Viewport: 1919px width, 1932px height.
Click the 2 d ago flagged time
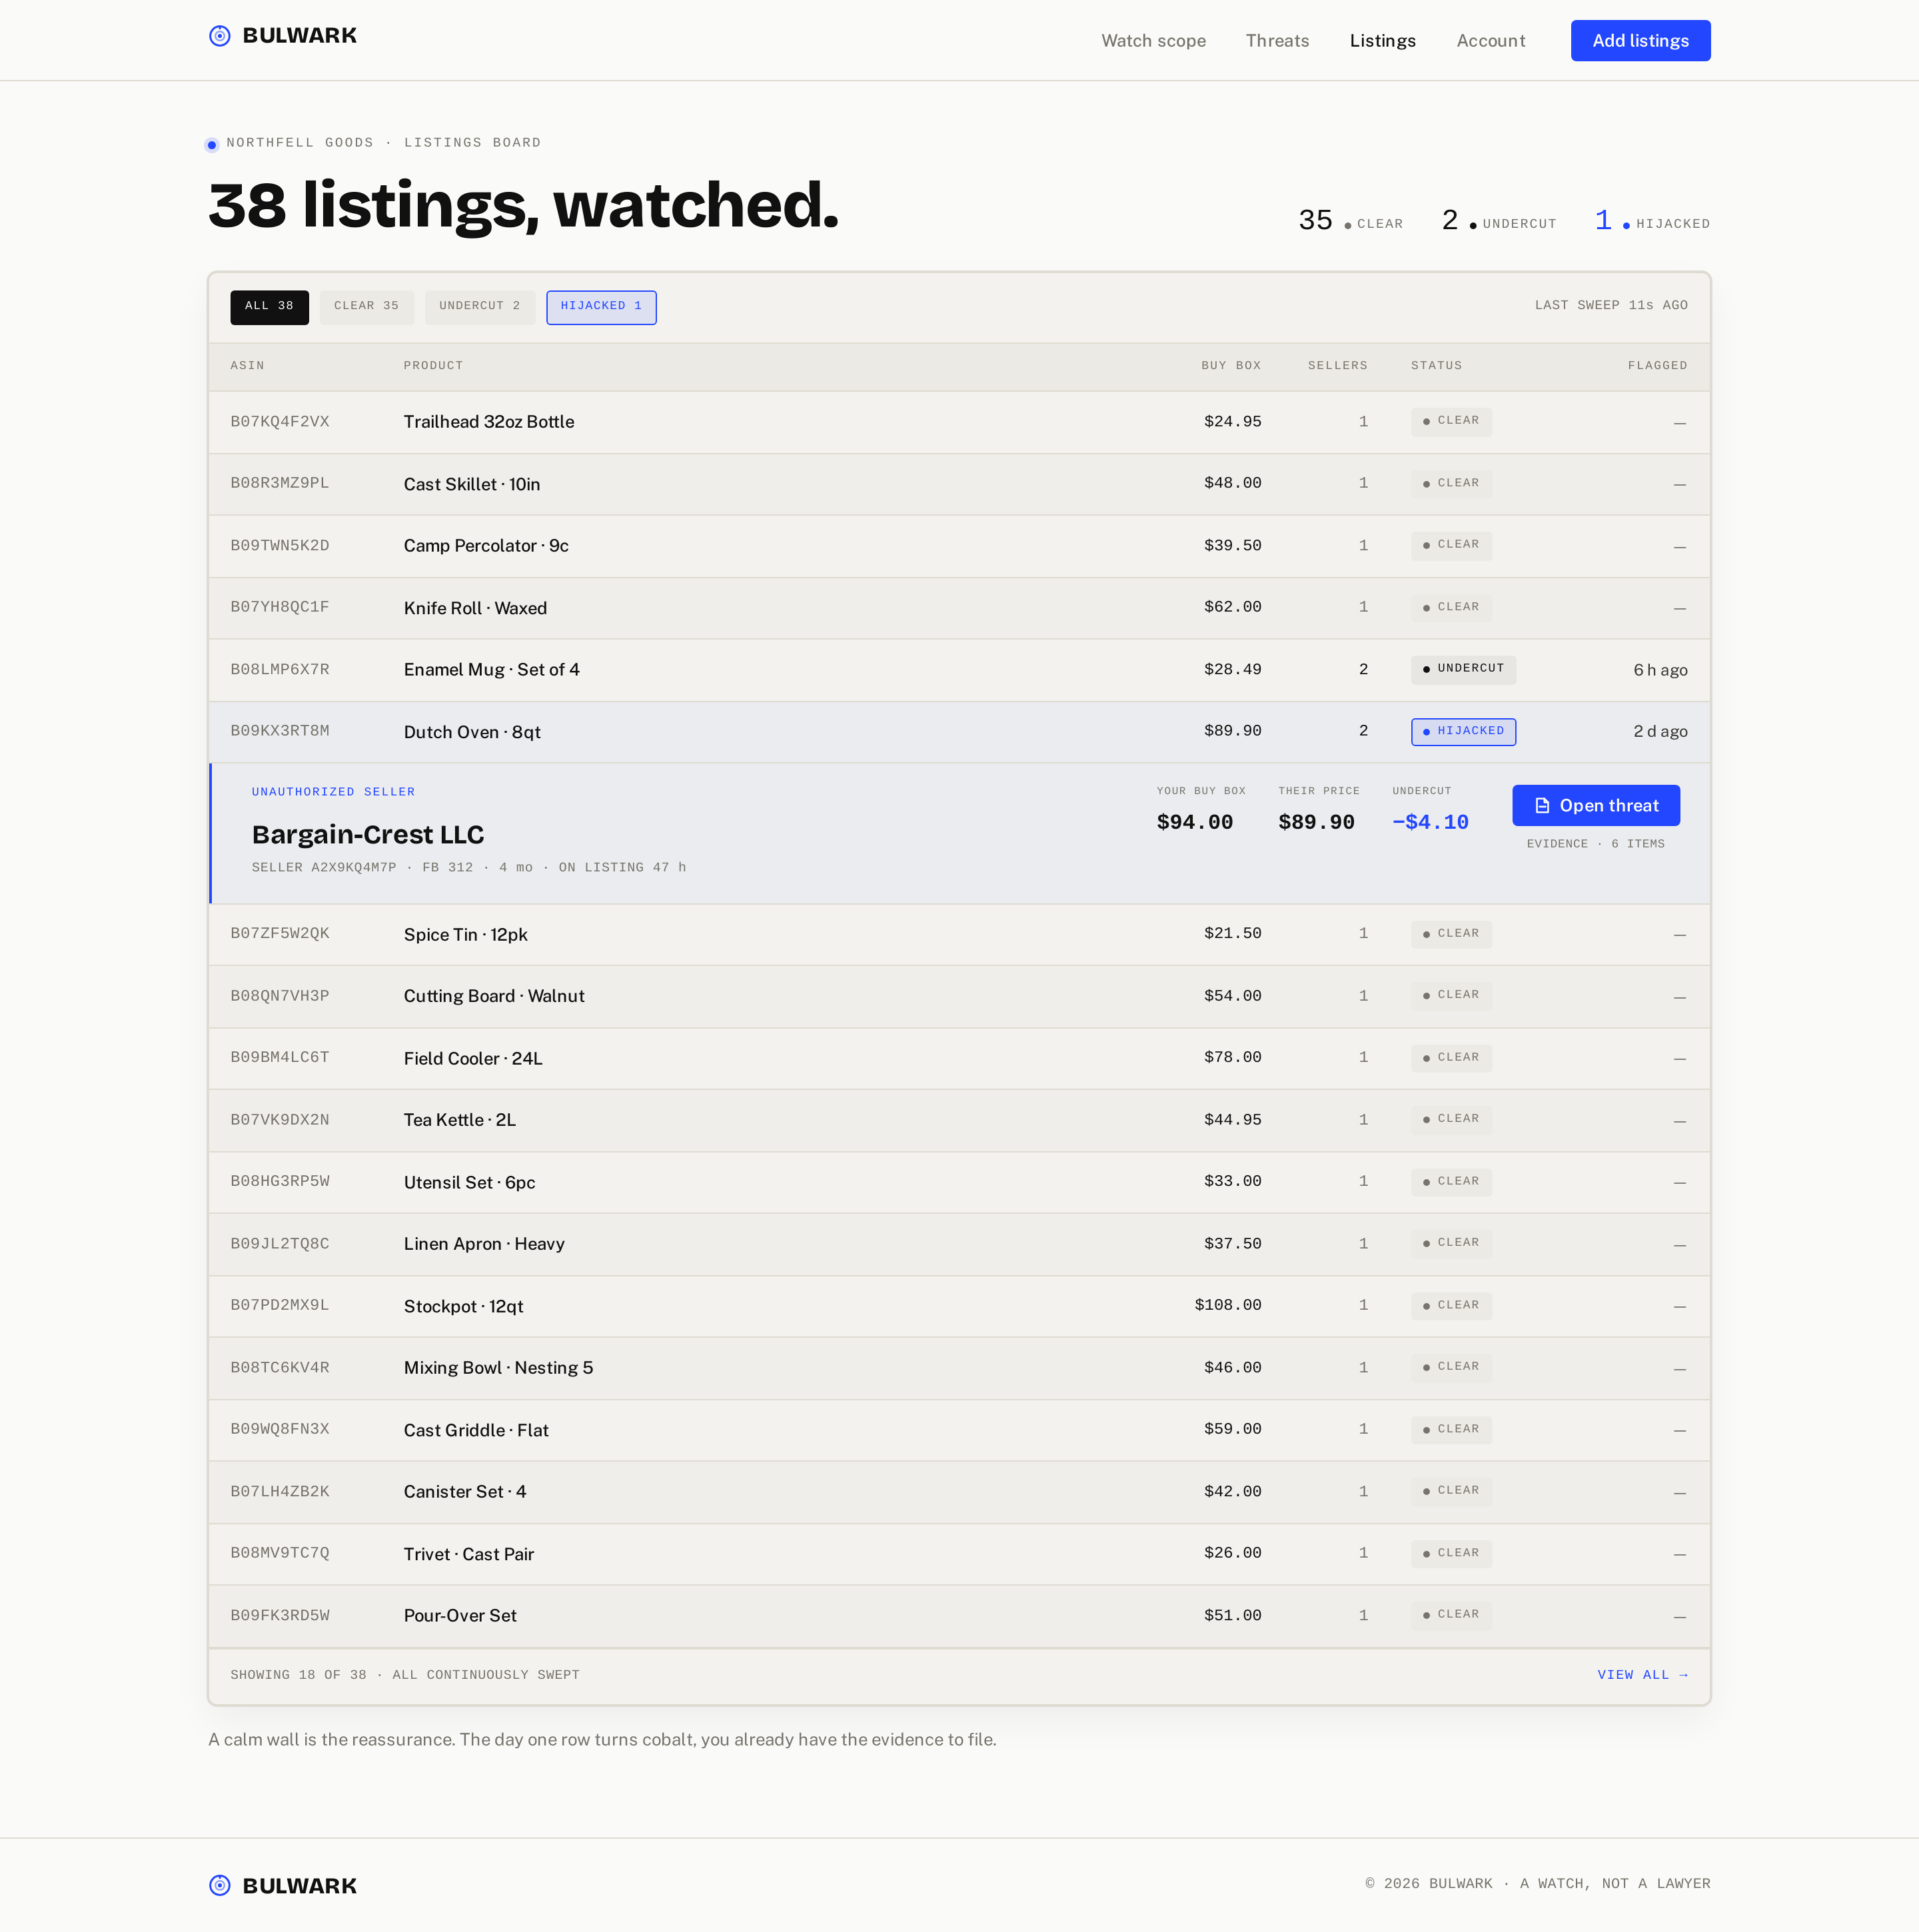coord(1660,732)
